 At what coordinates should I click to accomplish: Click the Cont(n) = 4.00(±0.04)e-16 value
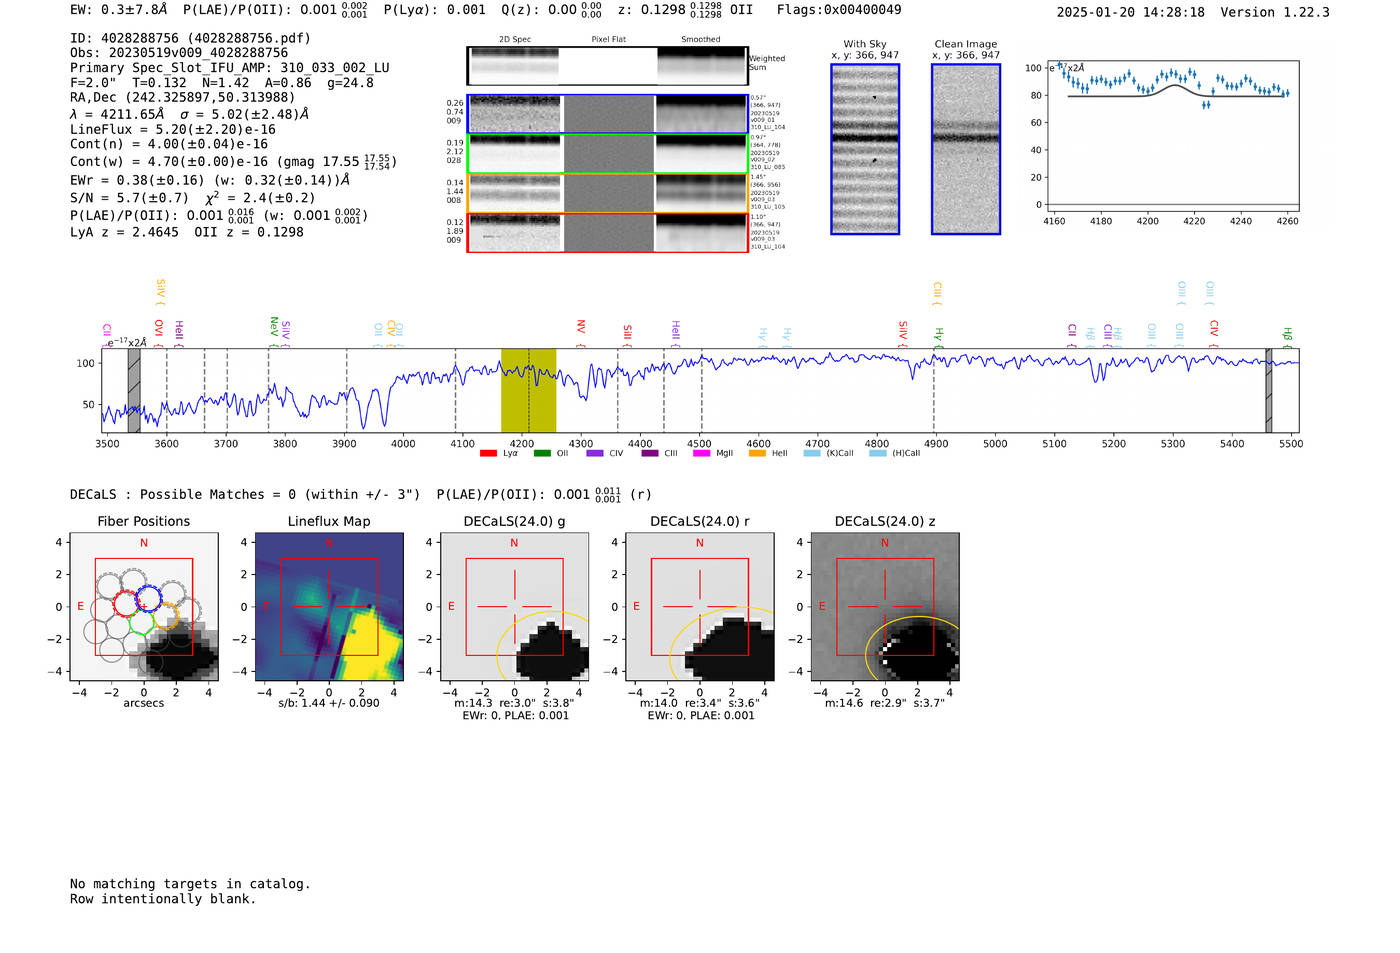(x=169, y=144)
